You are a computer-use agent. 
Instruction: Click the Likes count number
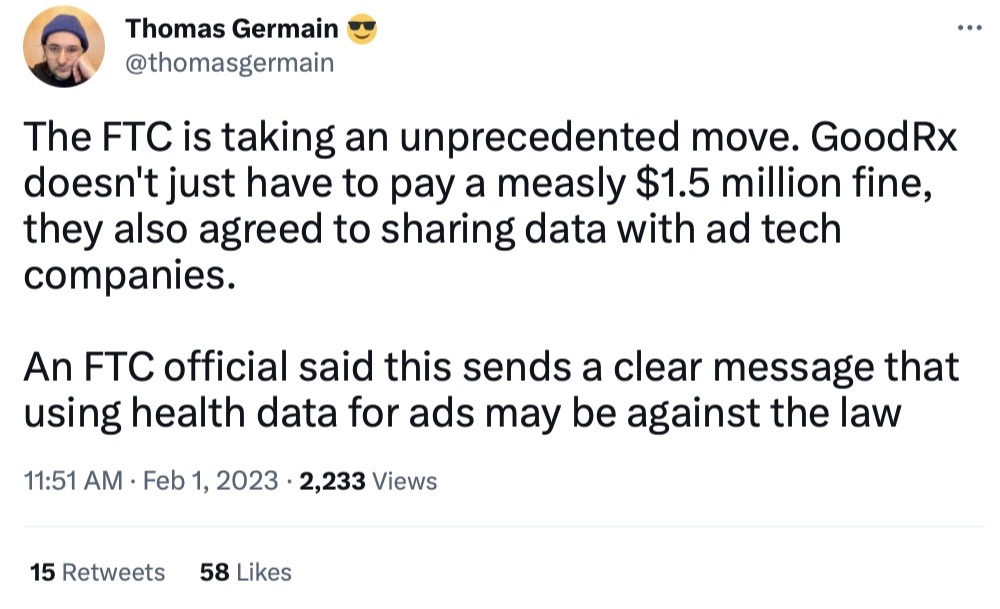pos(212,572)
